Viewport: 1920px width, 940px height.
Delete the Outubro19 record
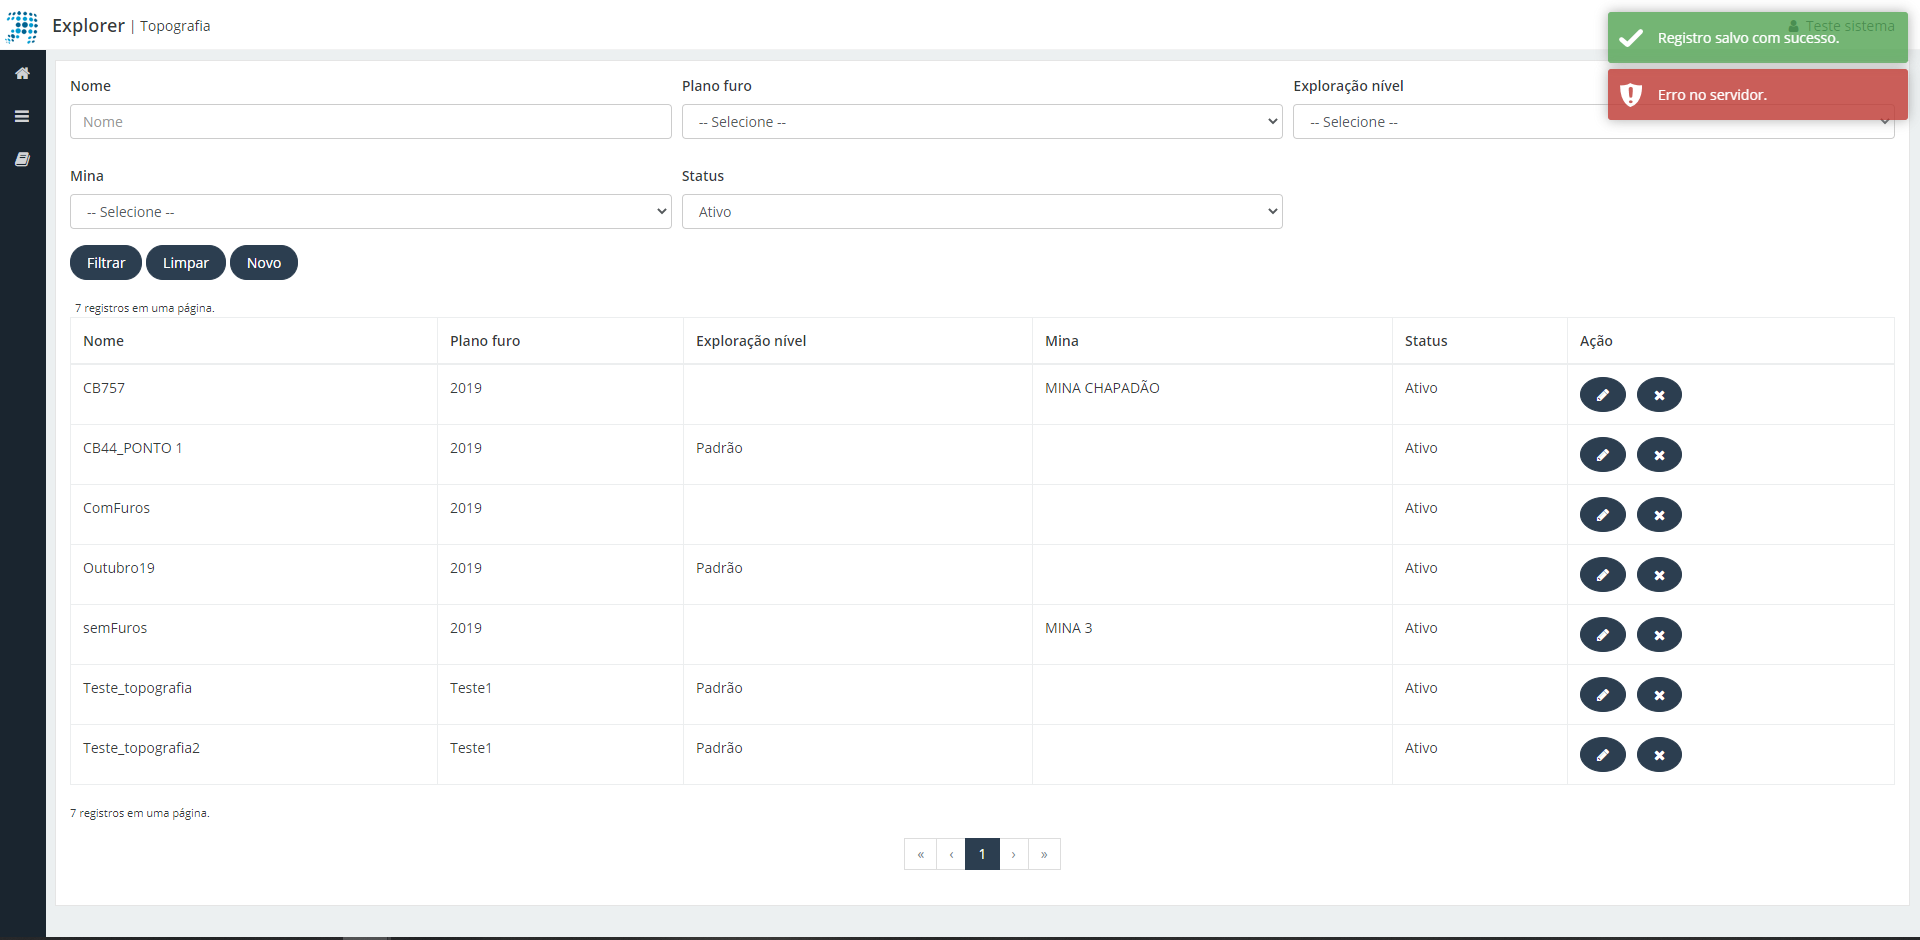point(1659,575)
